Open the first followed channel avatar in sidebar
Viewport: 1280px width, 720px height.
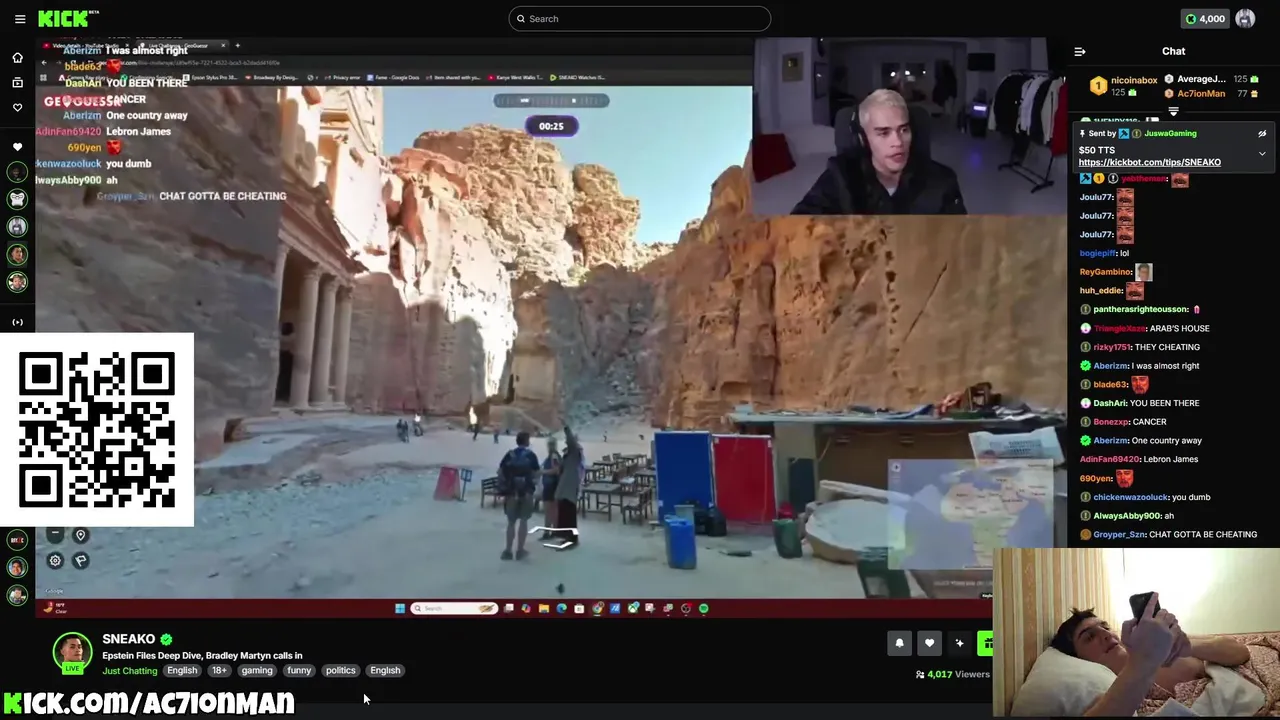point(17,172)
